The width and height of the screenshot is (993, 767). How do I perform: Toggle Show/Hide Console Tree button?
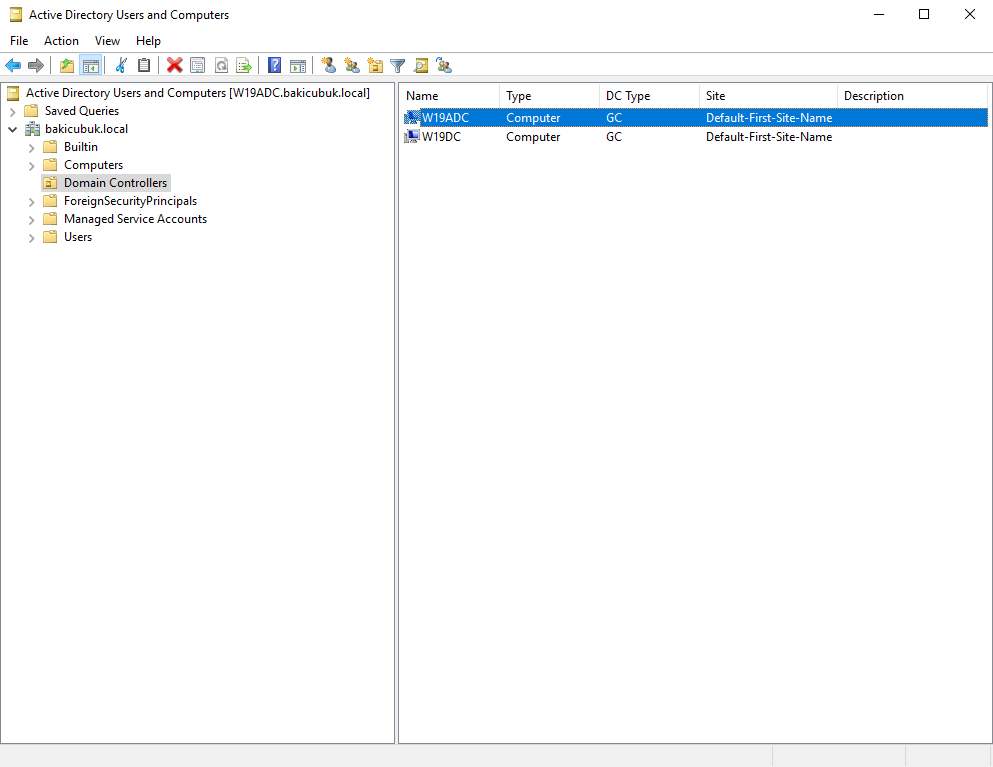point(91,65)
